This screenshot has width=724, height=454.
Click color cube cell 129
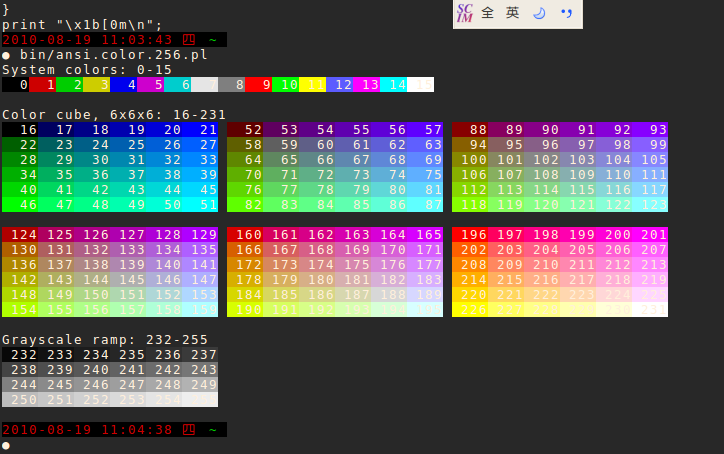(x=200, y=235)
